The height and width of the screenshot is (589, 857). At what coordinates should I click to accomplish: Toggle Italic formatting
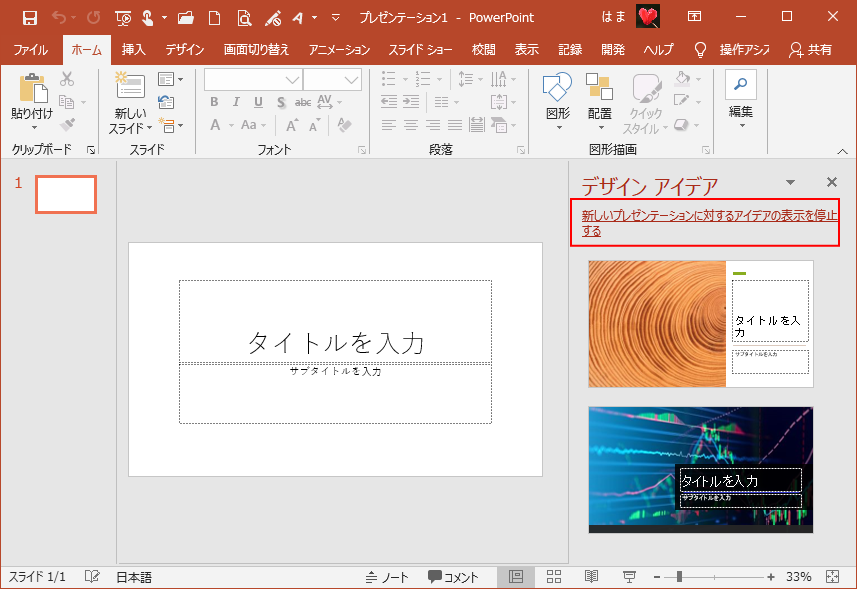pos(236,102)
